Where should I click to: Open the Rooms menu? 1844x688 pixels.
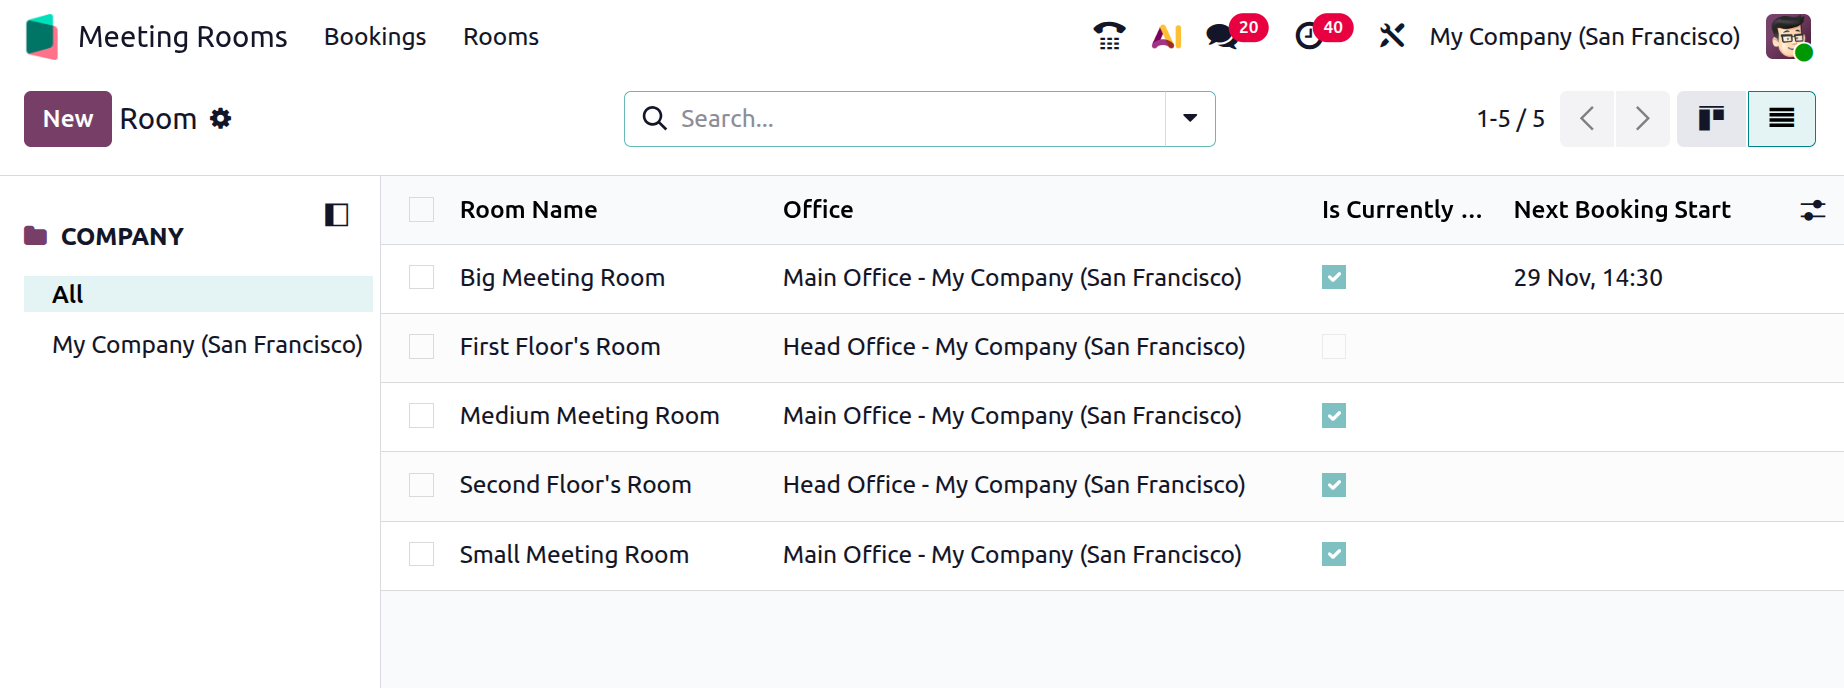click(x=501, y=37)
